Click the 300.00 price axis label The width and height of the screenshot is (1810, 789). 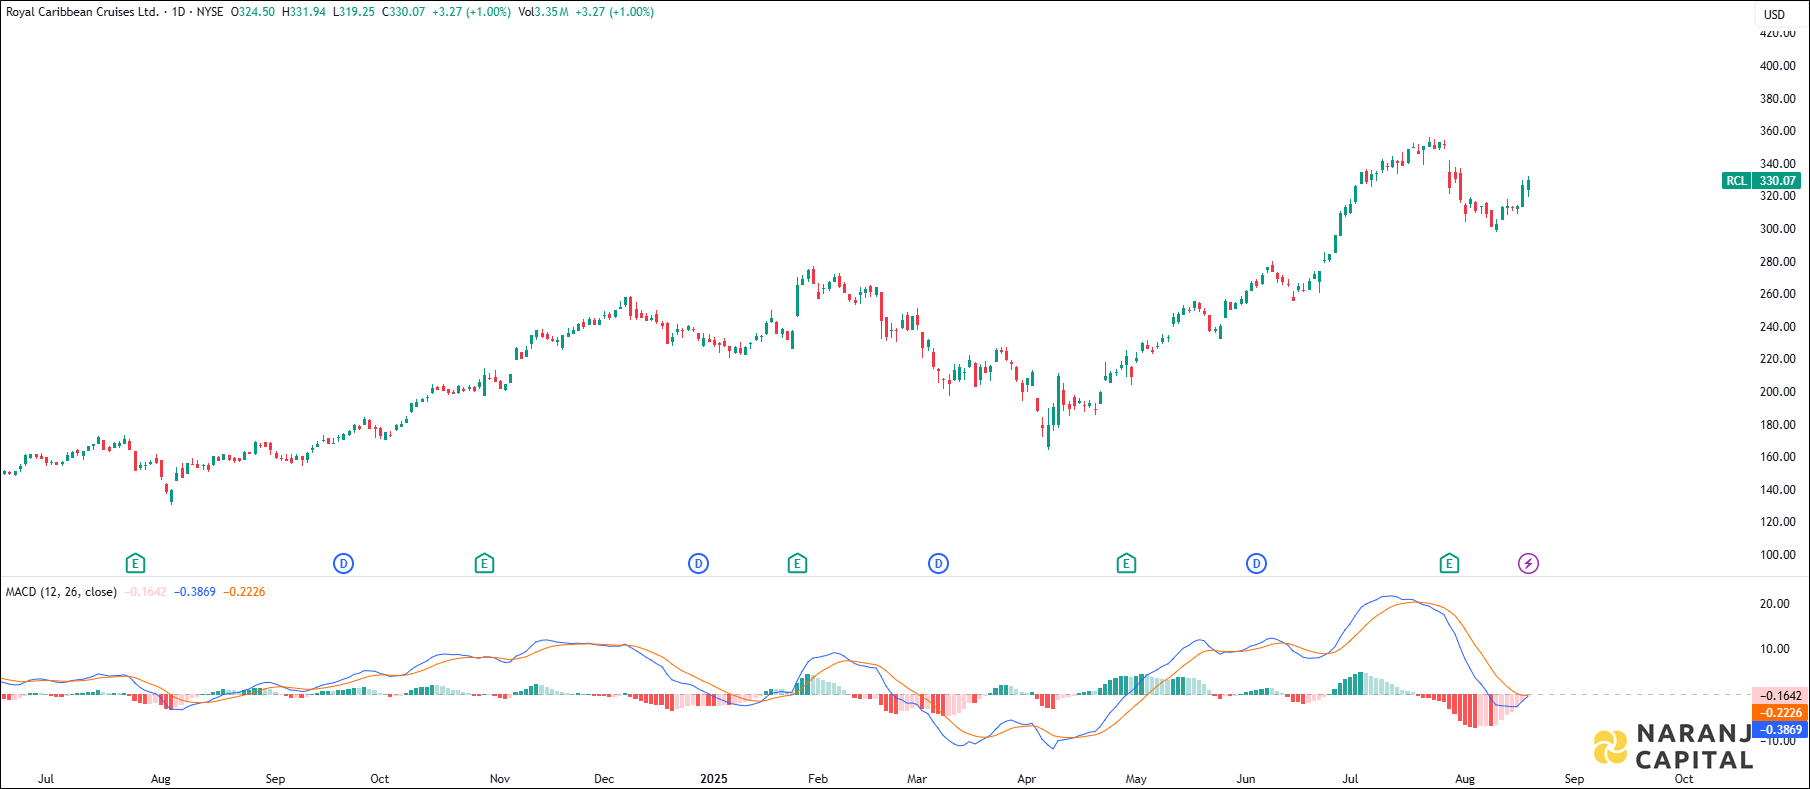(x=1777, y=229)
